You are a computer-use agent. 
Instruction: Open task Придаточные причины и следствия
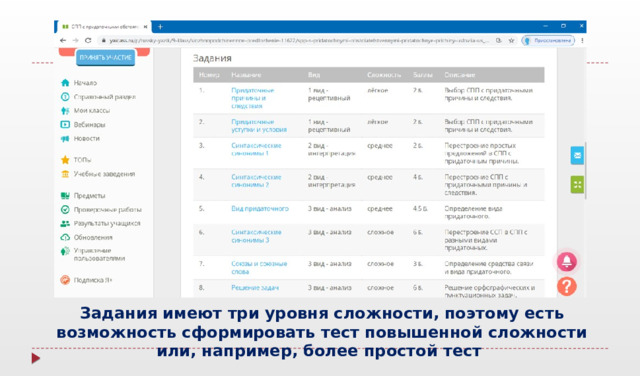[252, 98]
